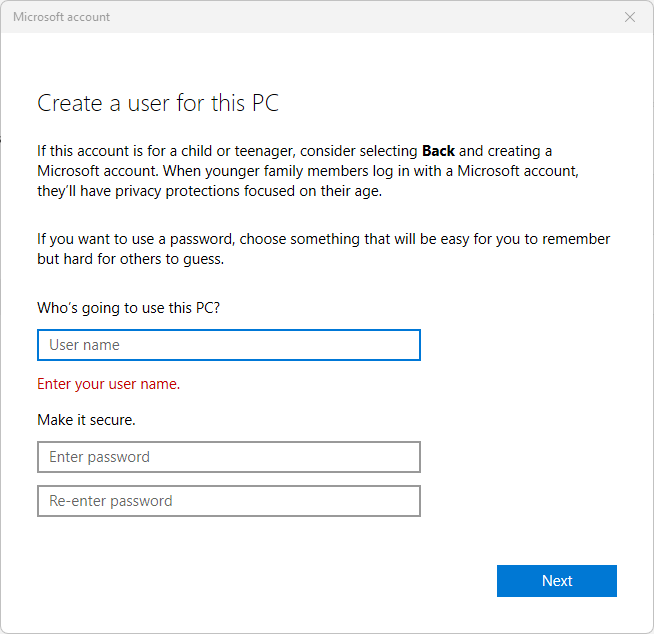
Task: Click the 'Microsoft account' window title text
Action: [x=61, y=17]
